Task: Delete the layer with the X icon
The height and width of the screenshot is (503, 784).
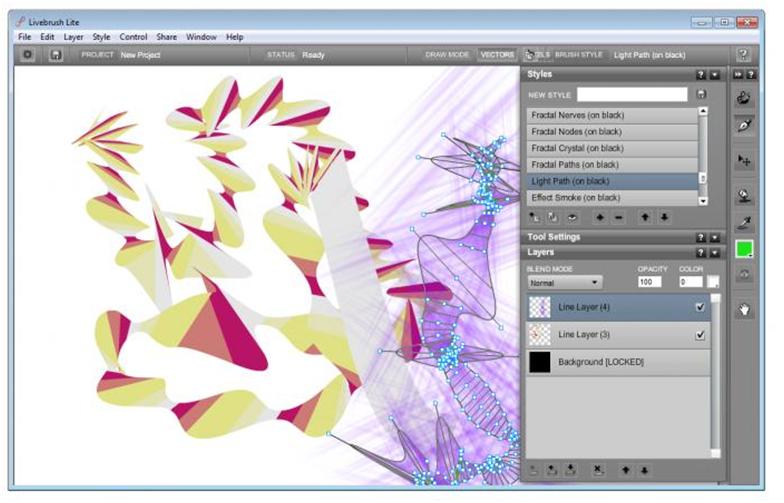Action: pyautogui.click(x=598, y=470)
